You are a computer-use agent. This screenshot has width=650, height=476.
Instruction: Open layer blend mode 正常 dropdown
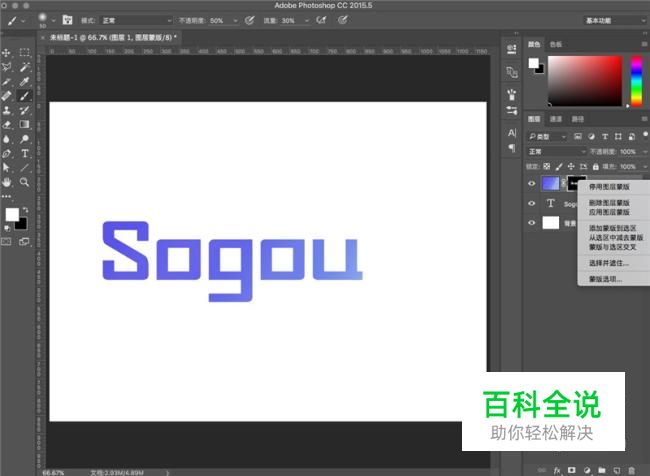tap(556, 152)
